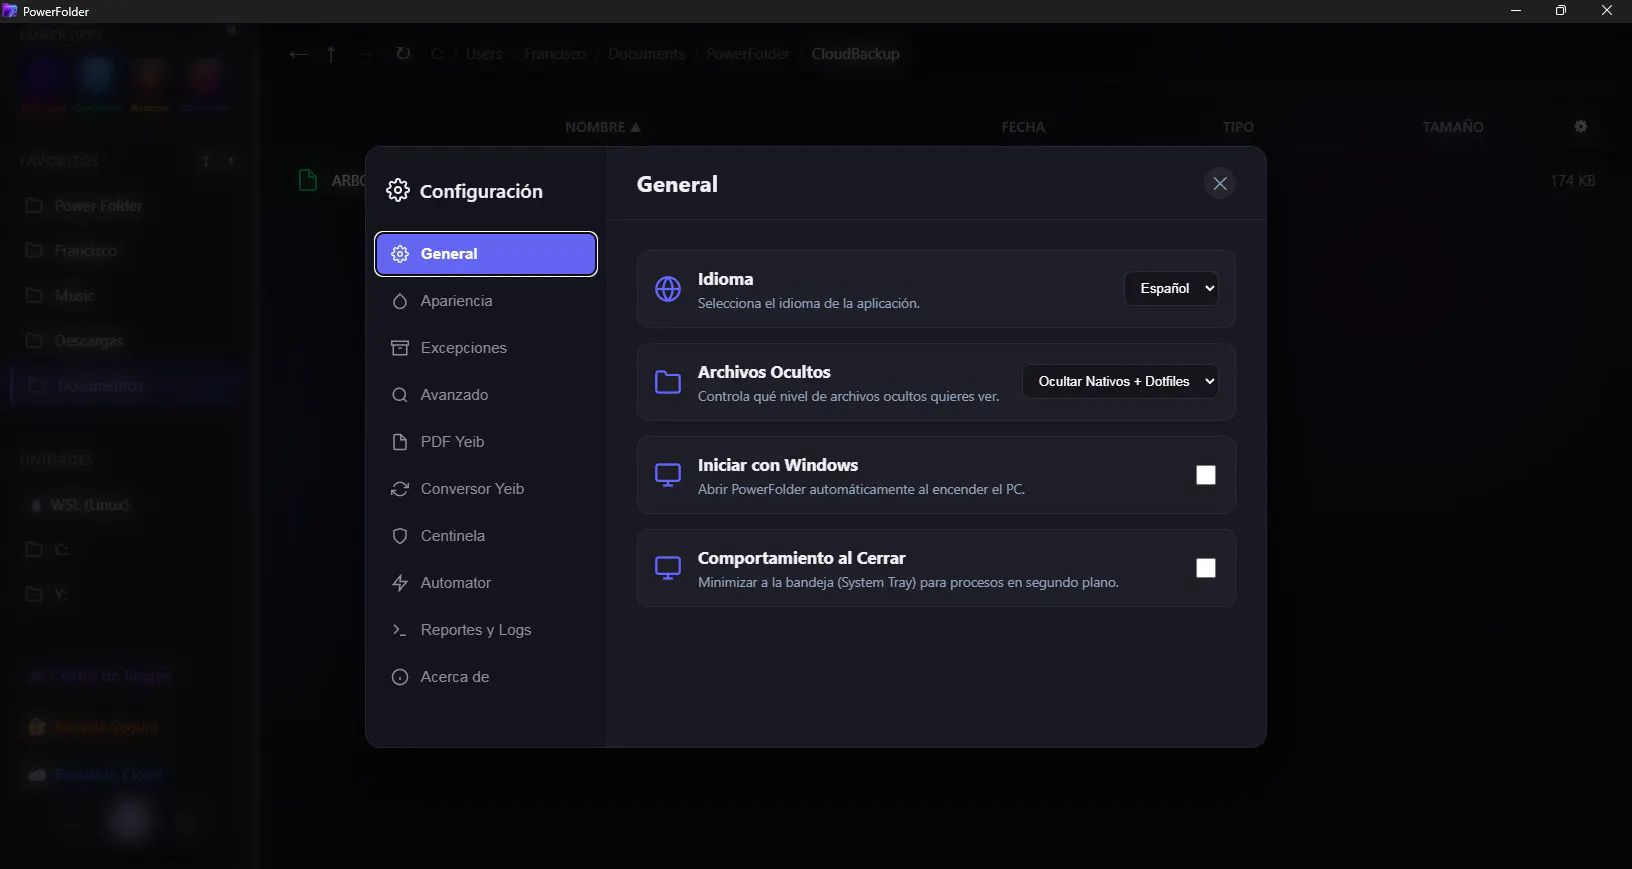Click the Archivos Ocultos folder icon

point(668,382)
